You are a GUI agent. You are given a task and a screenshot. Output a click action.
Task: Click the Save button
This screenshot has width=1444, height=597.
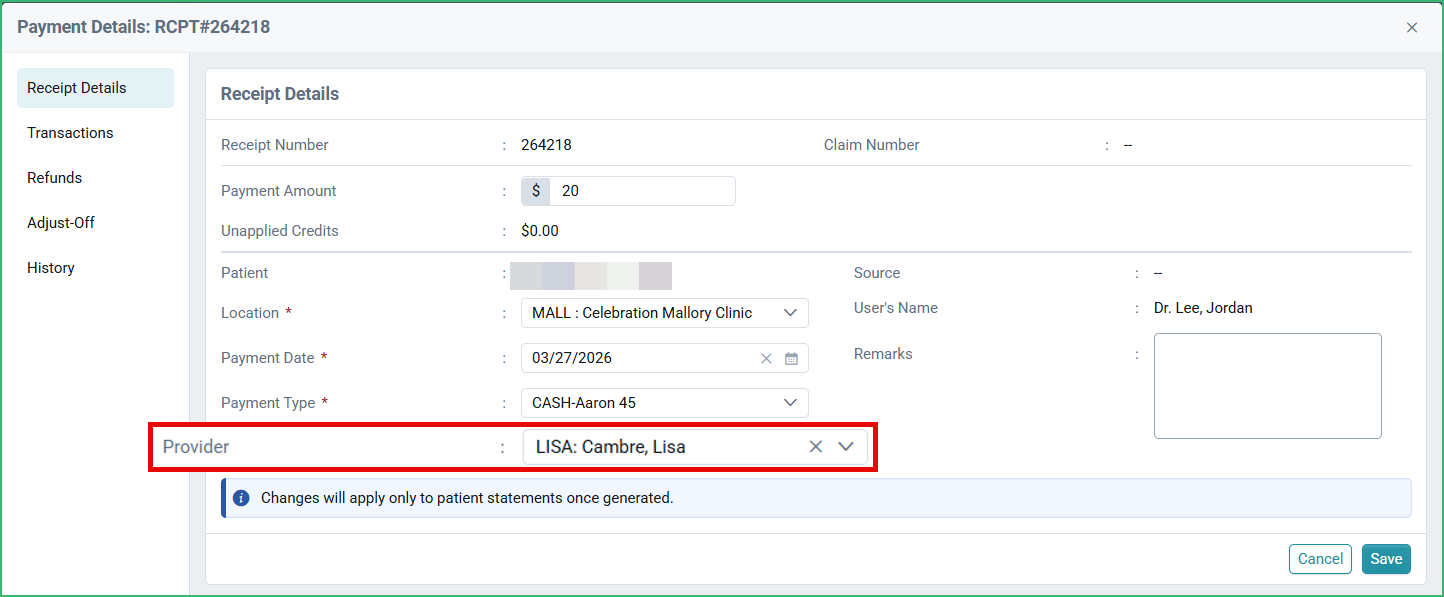pos(1386,559)
